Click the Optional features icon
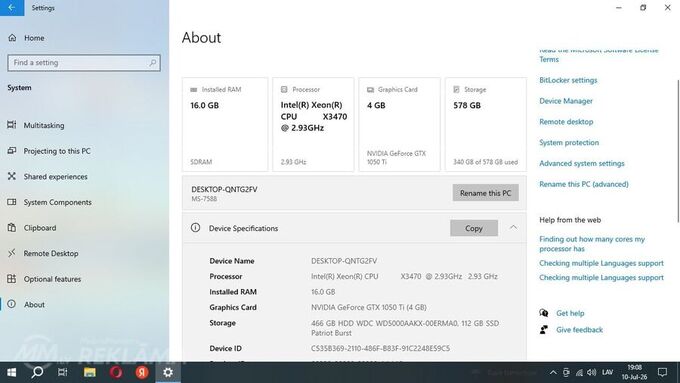 click(x=12, y=278)
